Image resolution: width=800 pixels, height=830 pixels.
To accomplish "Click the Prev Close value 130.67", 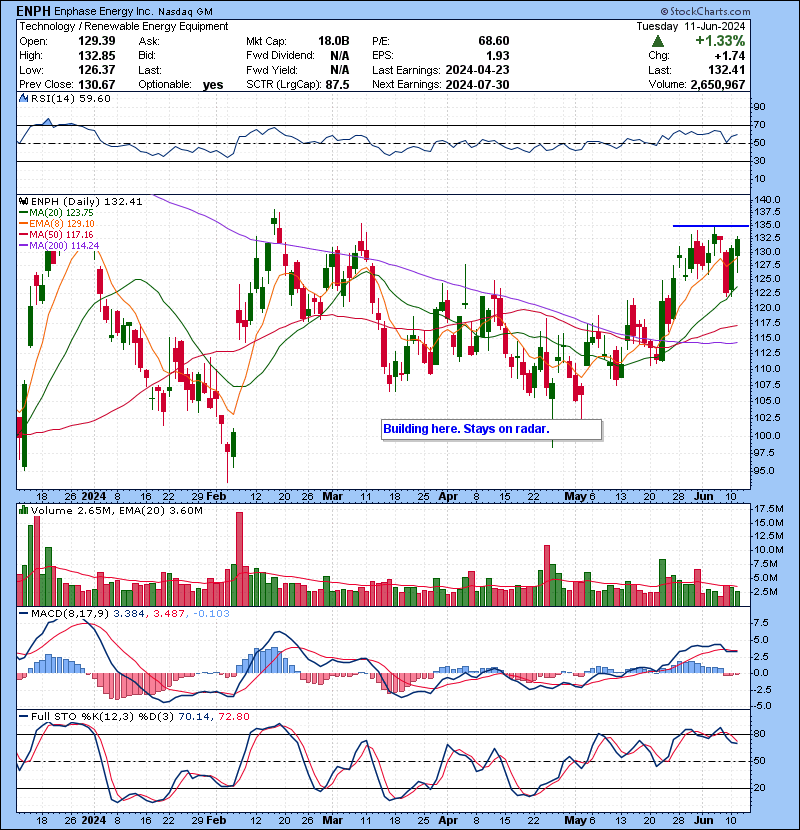I will click(97, 85).
